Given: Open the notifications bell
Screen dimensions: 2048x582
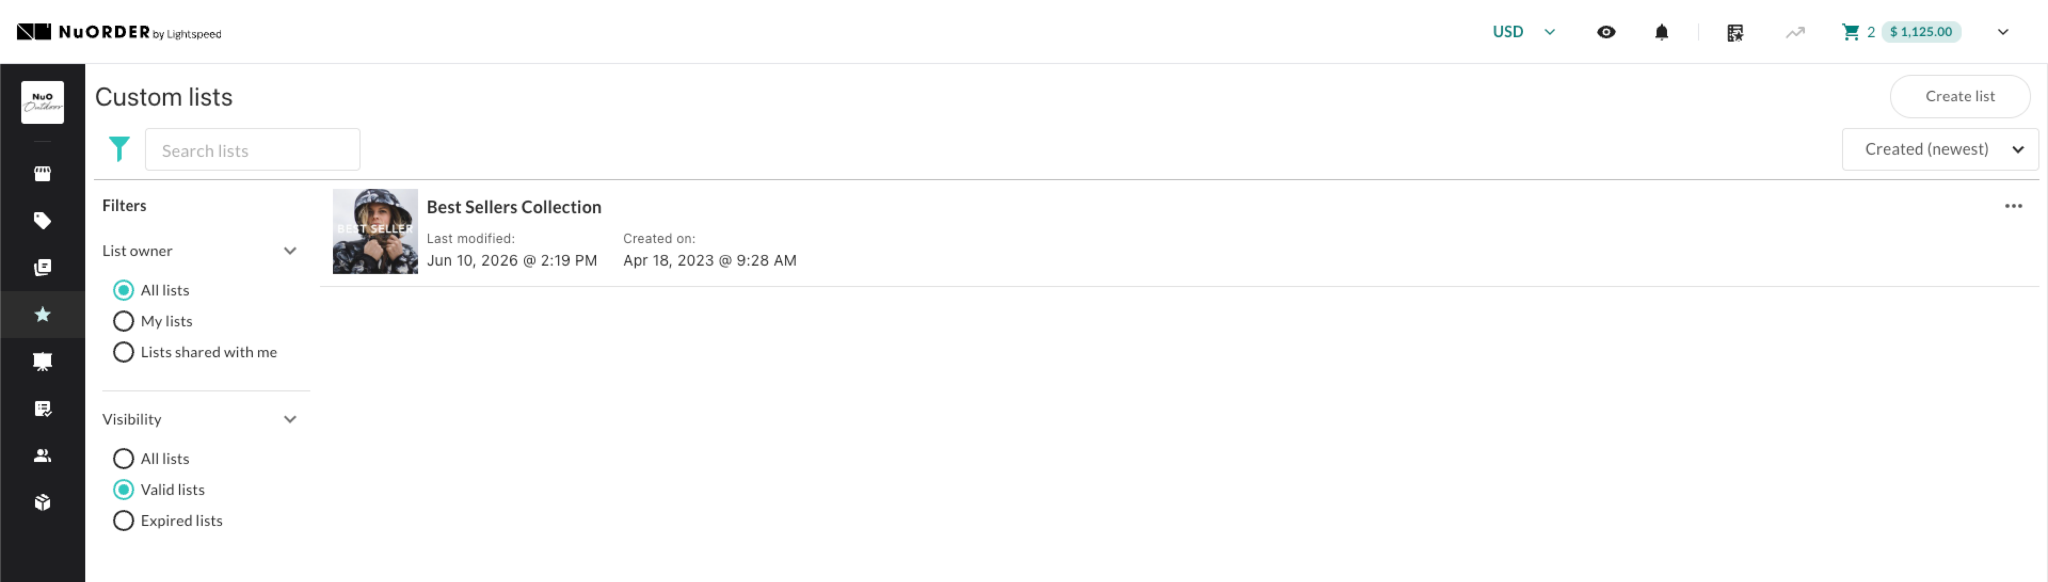Looking at the screenshot, I should (x=1661, y=32).
